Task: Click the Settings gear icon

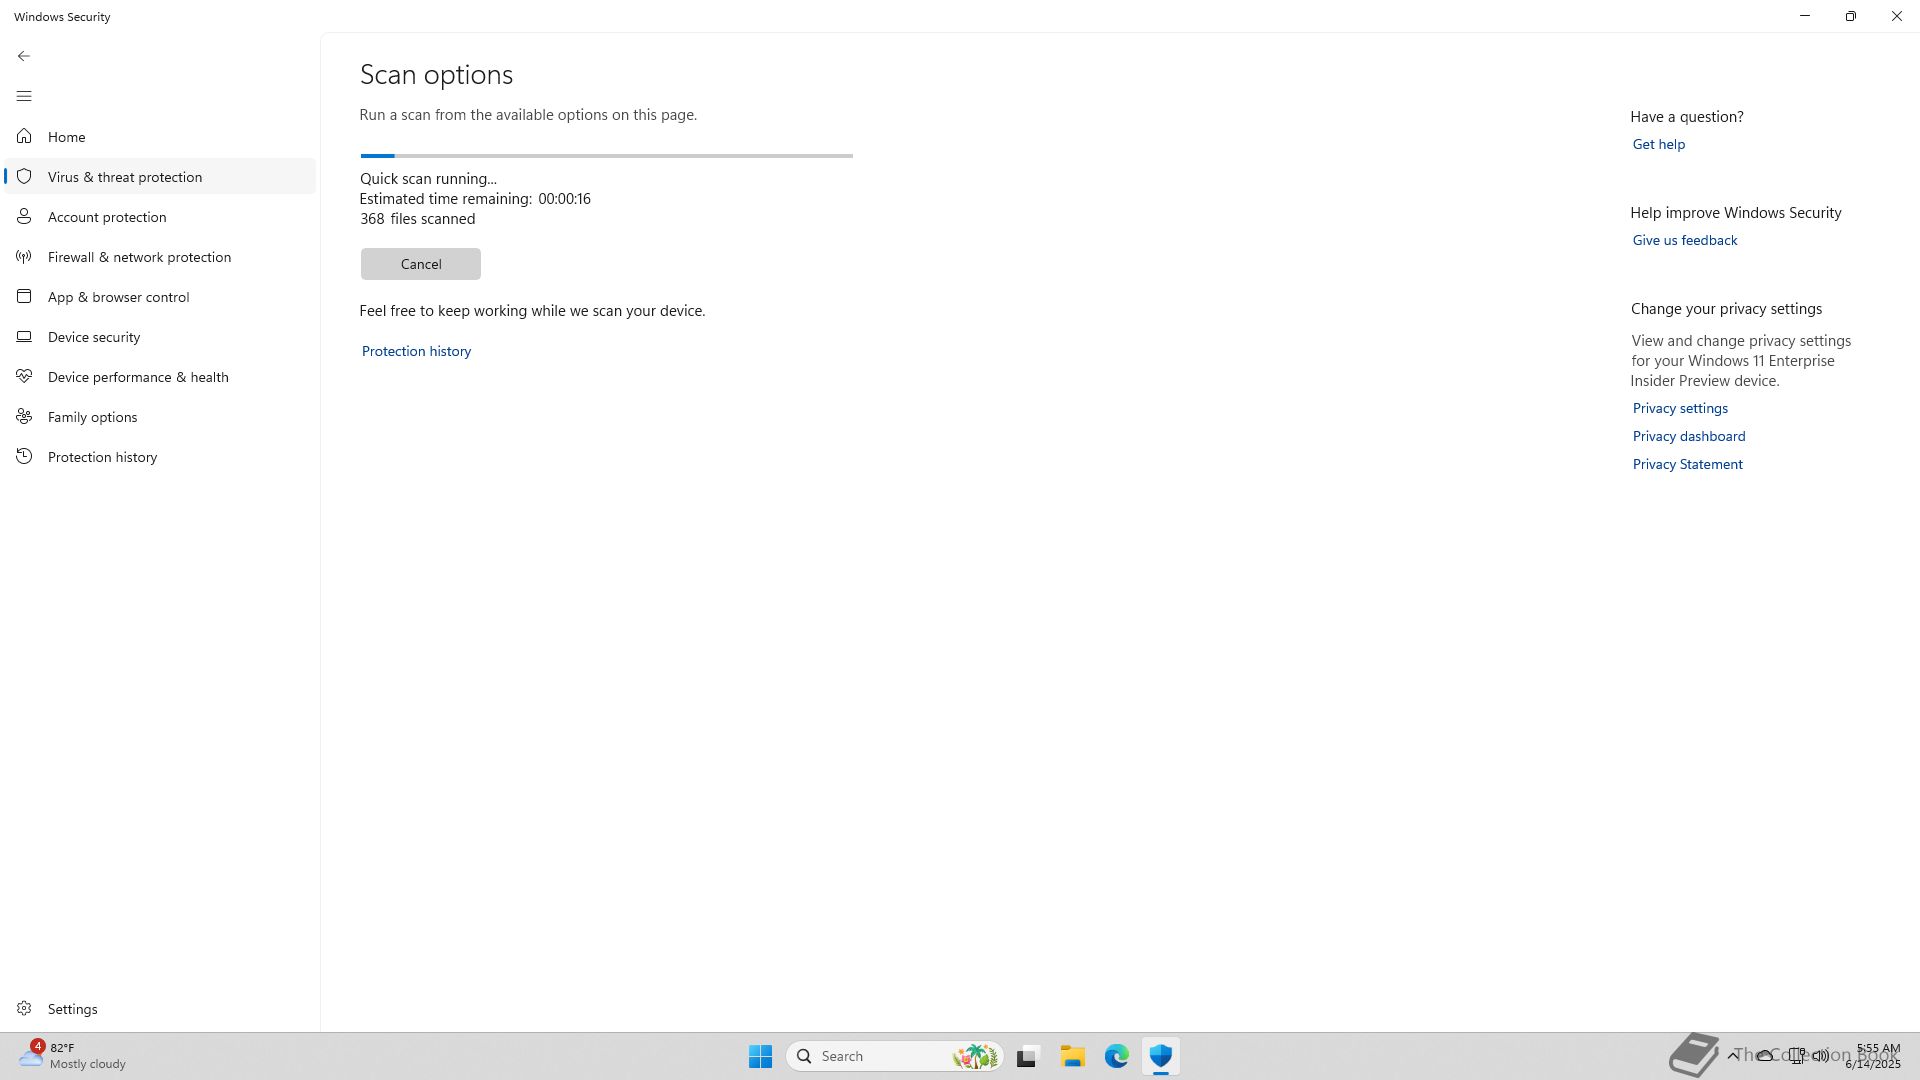Action: click(x=24, y=1009)
